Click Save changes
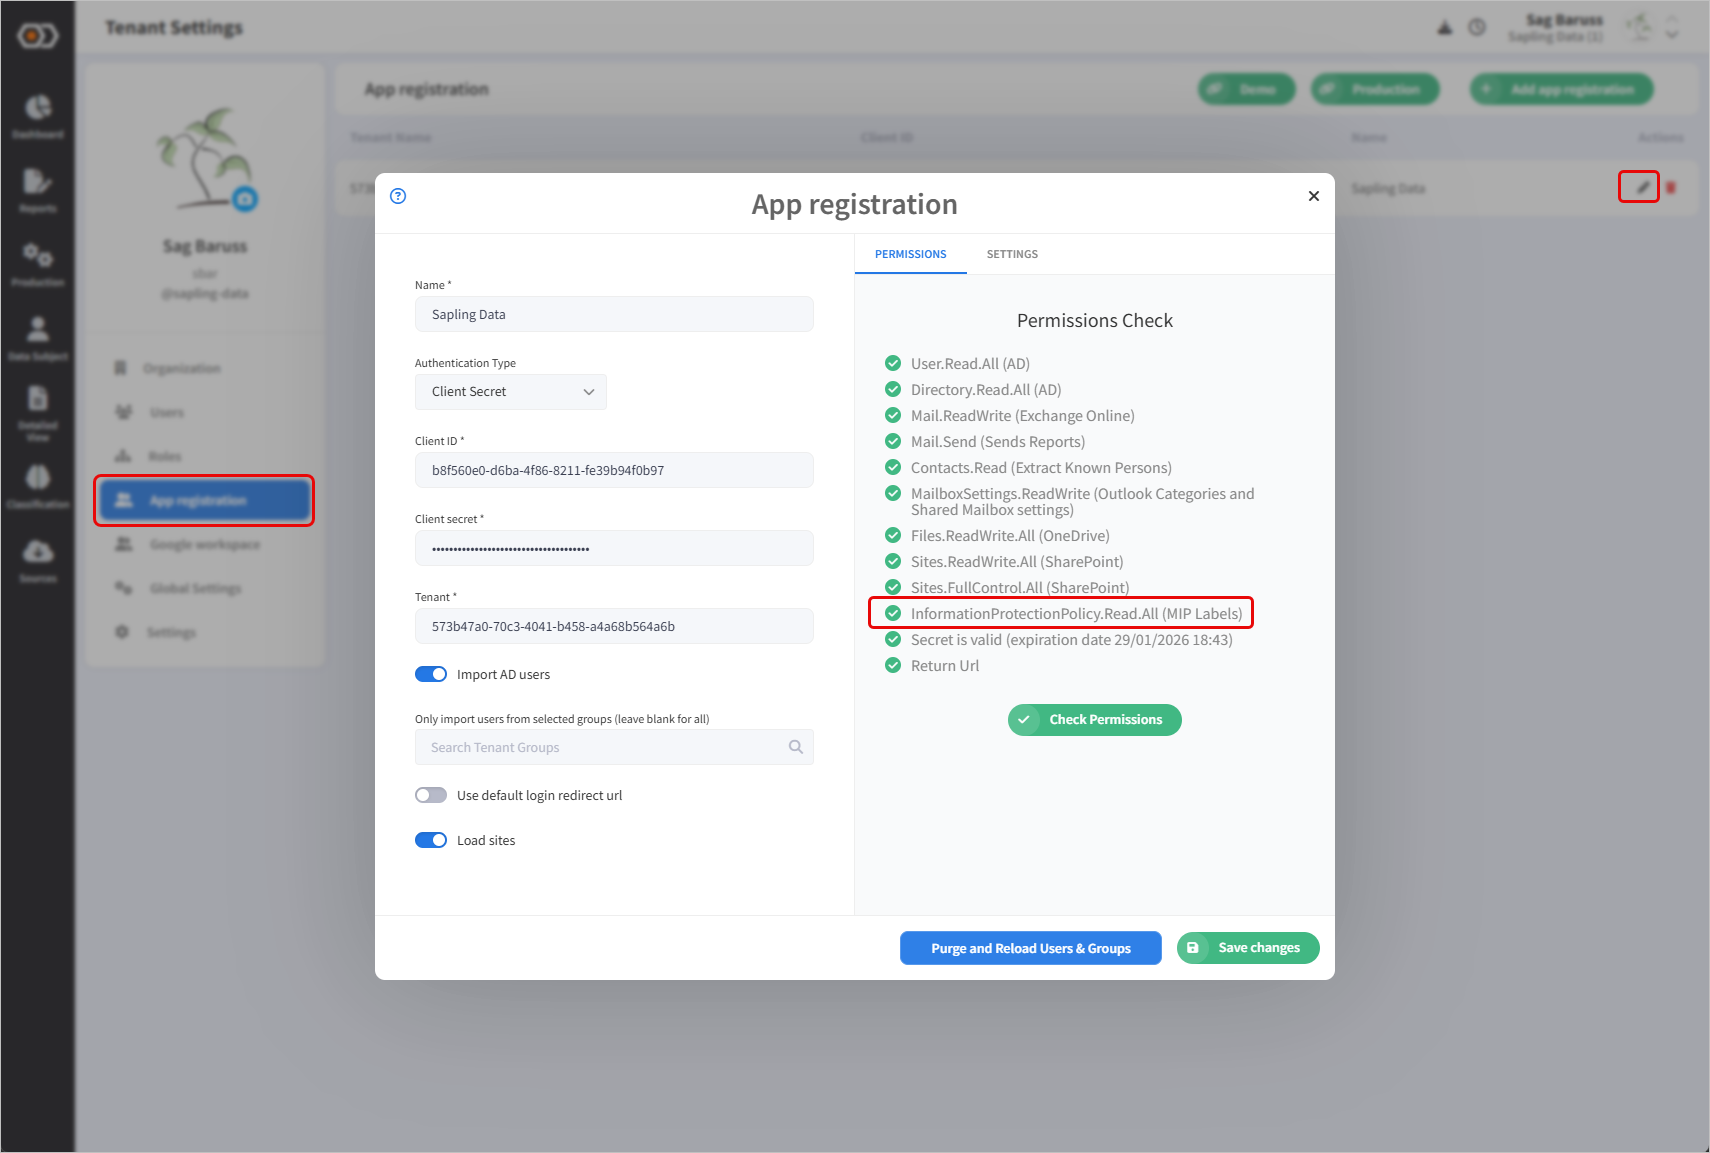1710x1153 pixels. point(1248,947)
